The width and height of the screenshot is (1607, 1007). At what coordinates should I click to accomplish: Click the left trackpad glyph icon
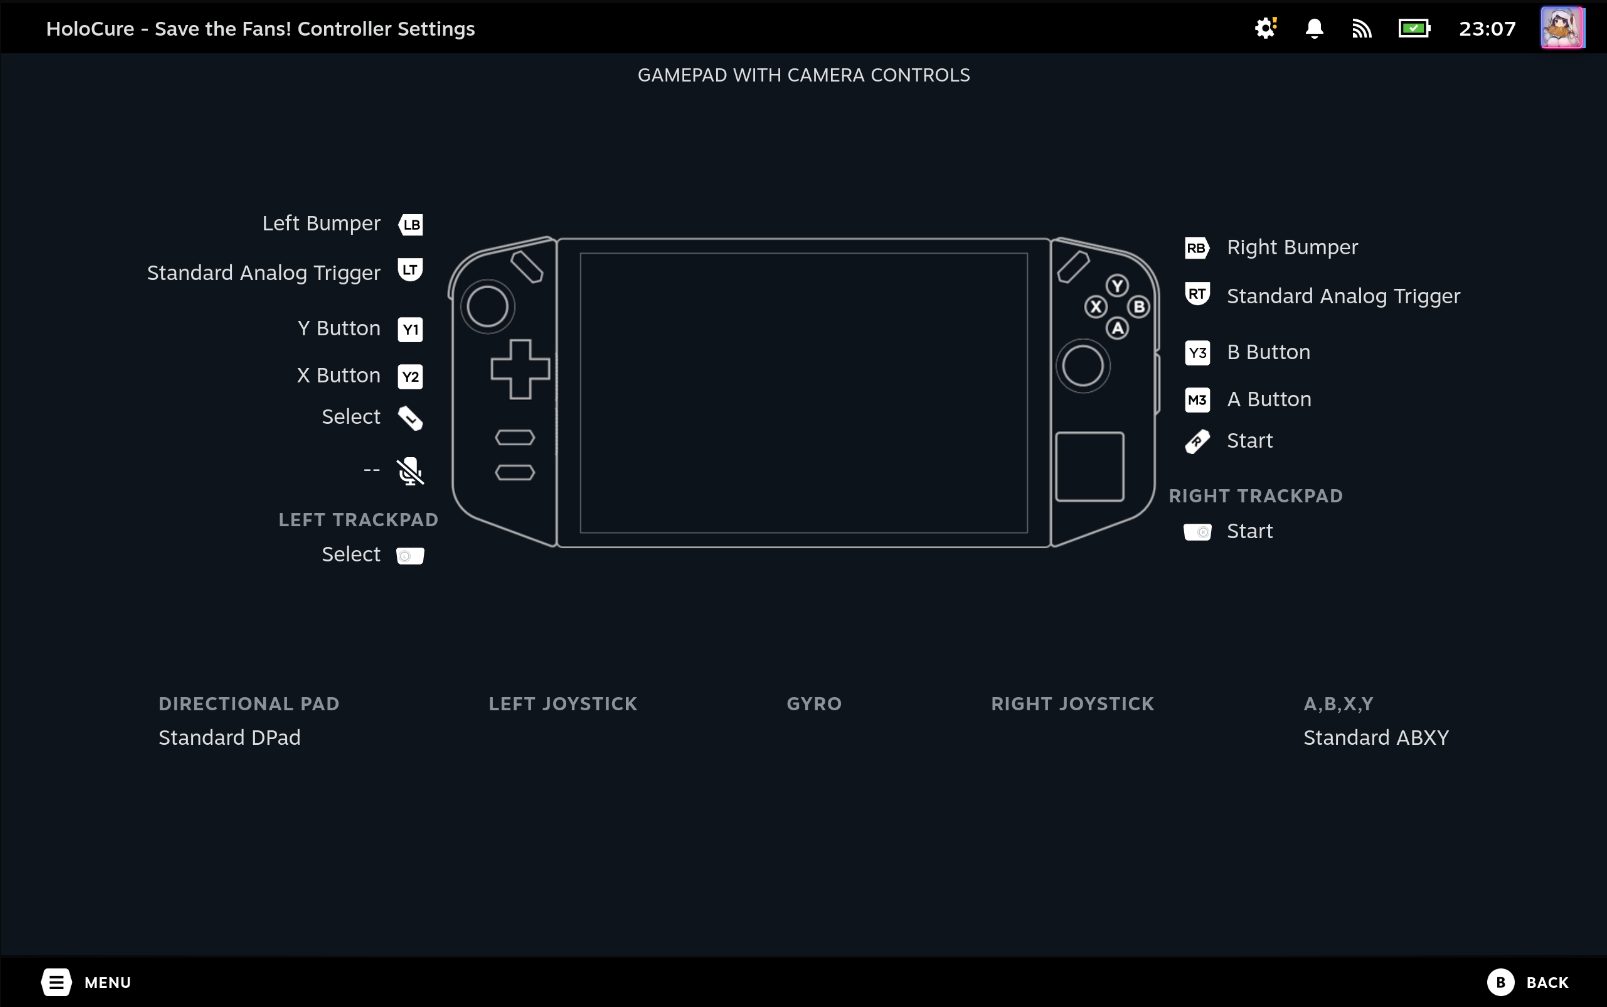[411, 555]
